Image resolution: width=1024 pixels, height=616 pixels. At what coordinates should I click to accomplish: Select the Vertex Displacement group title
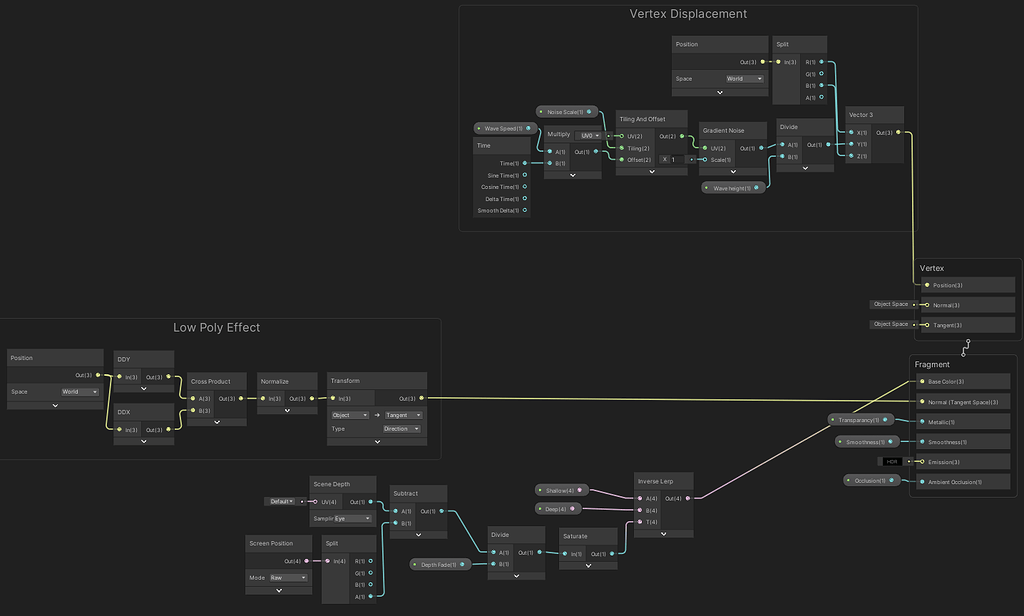click(x=687, y=13)
